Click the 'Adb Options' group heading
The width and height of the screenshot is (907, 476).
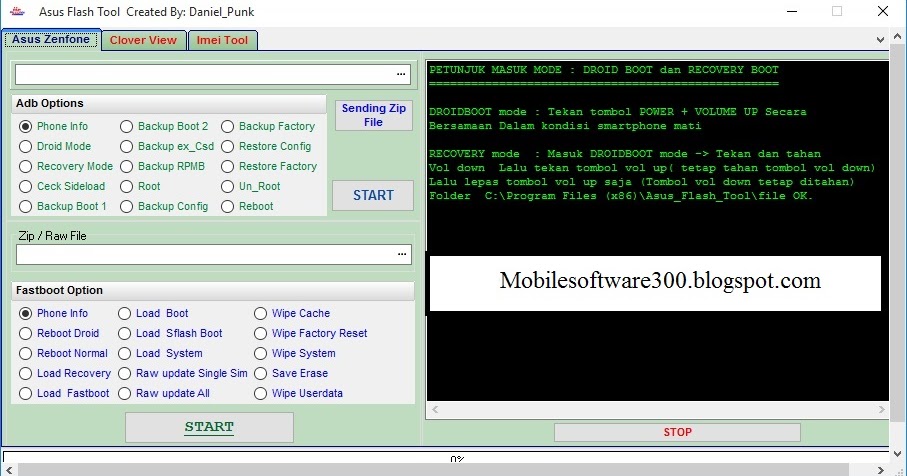50,104
